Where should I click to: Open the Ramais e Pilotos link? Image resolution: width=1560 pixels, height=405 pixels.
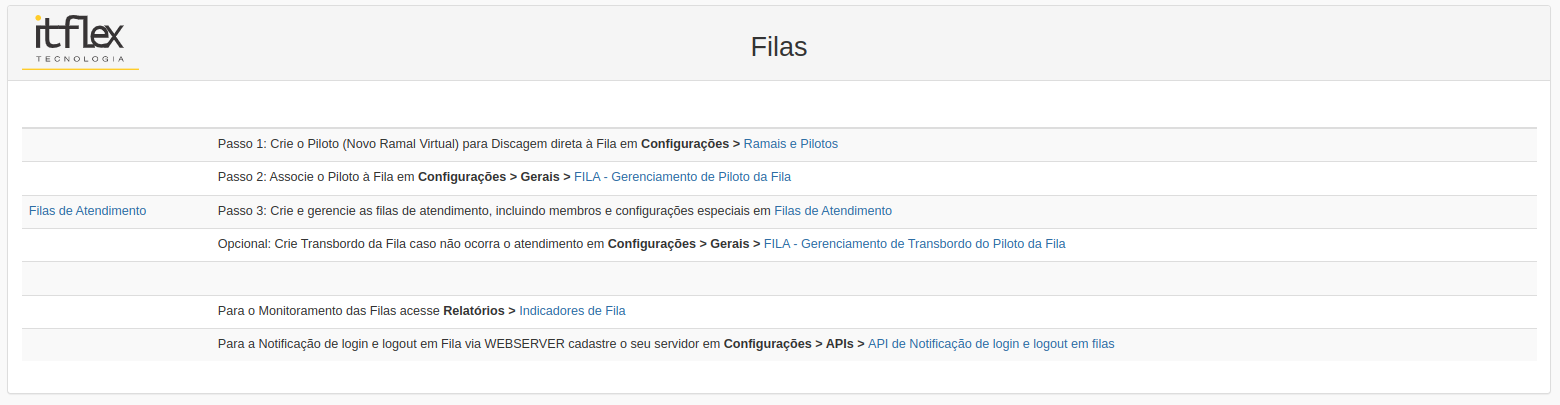pyautogui.click(x=791, y=144)
